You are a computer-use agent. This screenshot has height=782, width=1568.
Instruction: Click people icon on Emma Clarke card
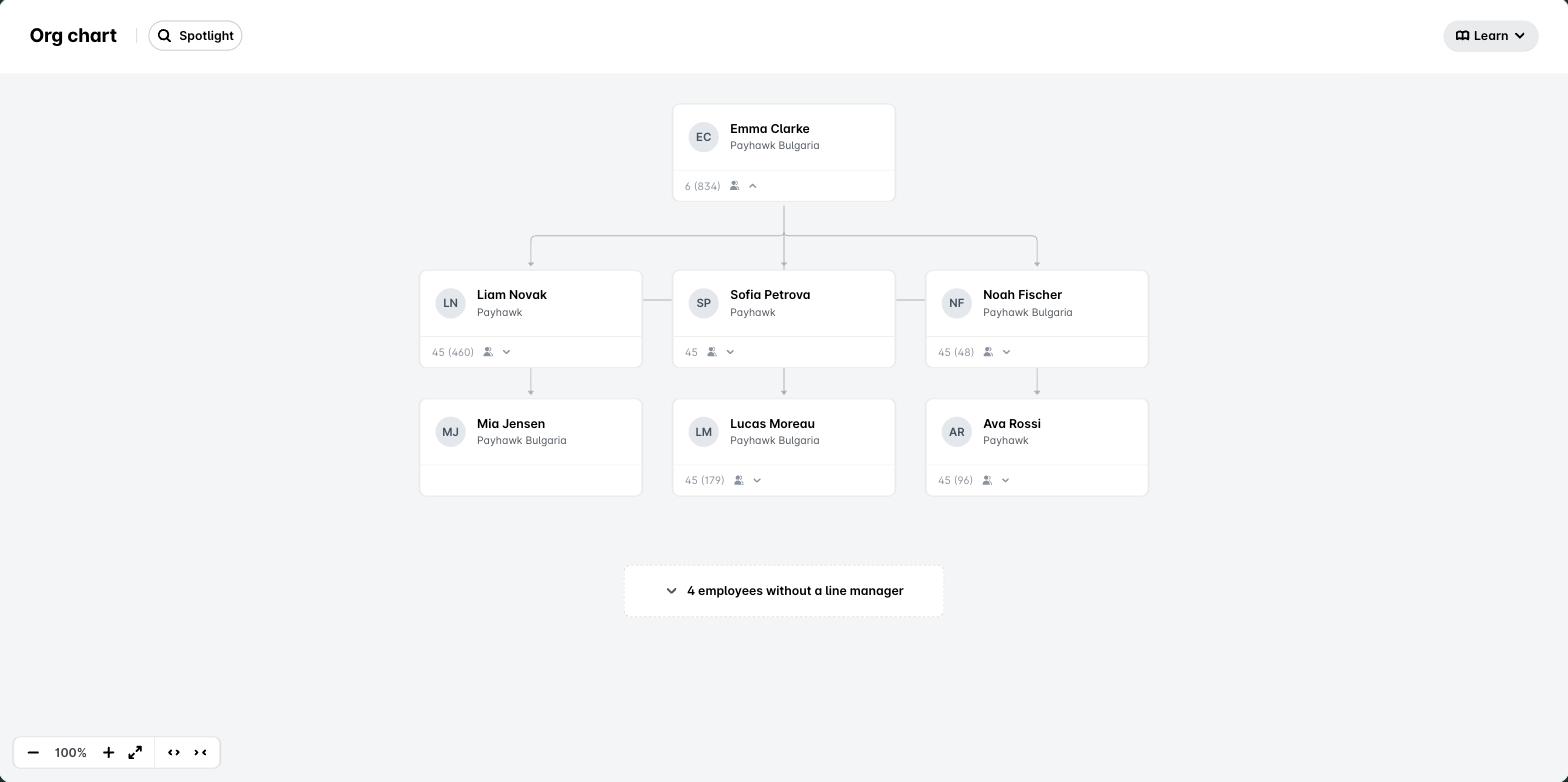pyautogui.click(x=734, y=186)
